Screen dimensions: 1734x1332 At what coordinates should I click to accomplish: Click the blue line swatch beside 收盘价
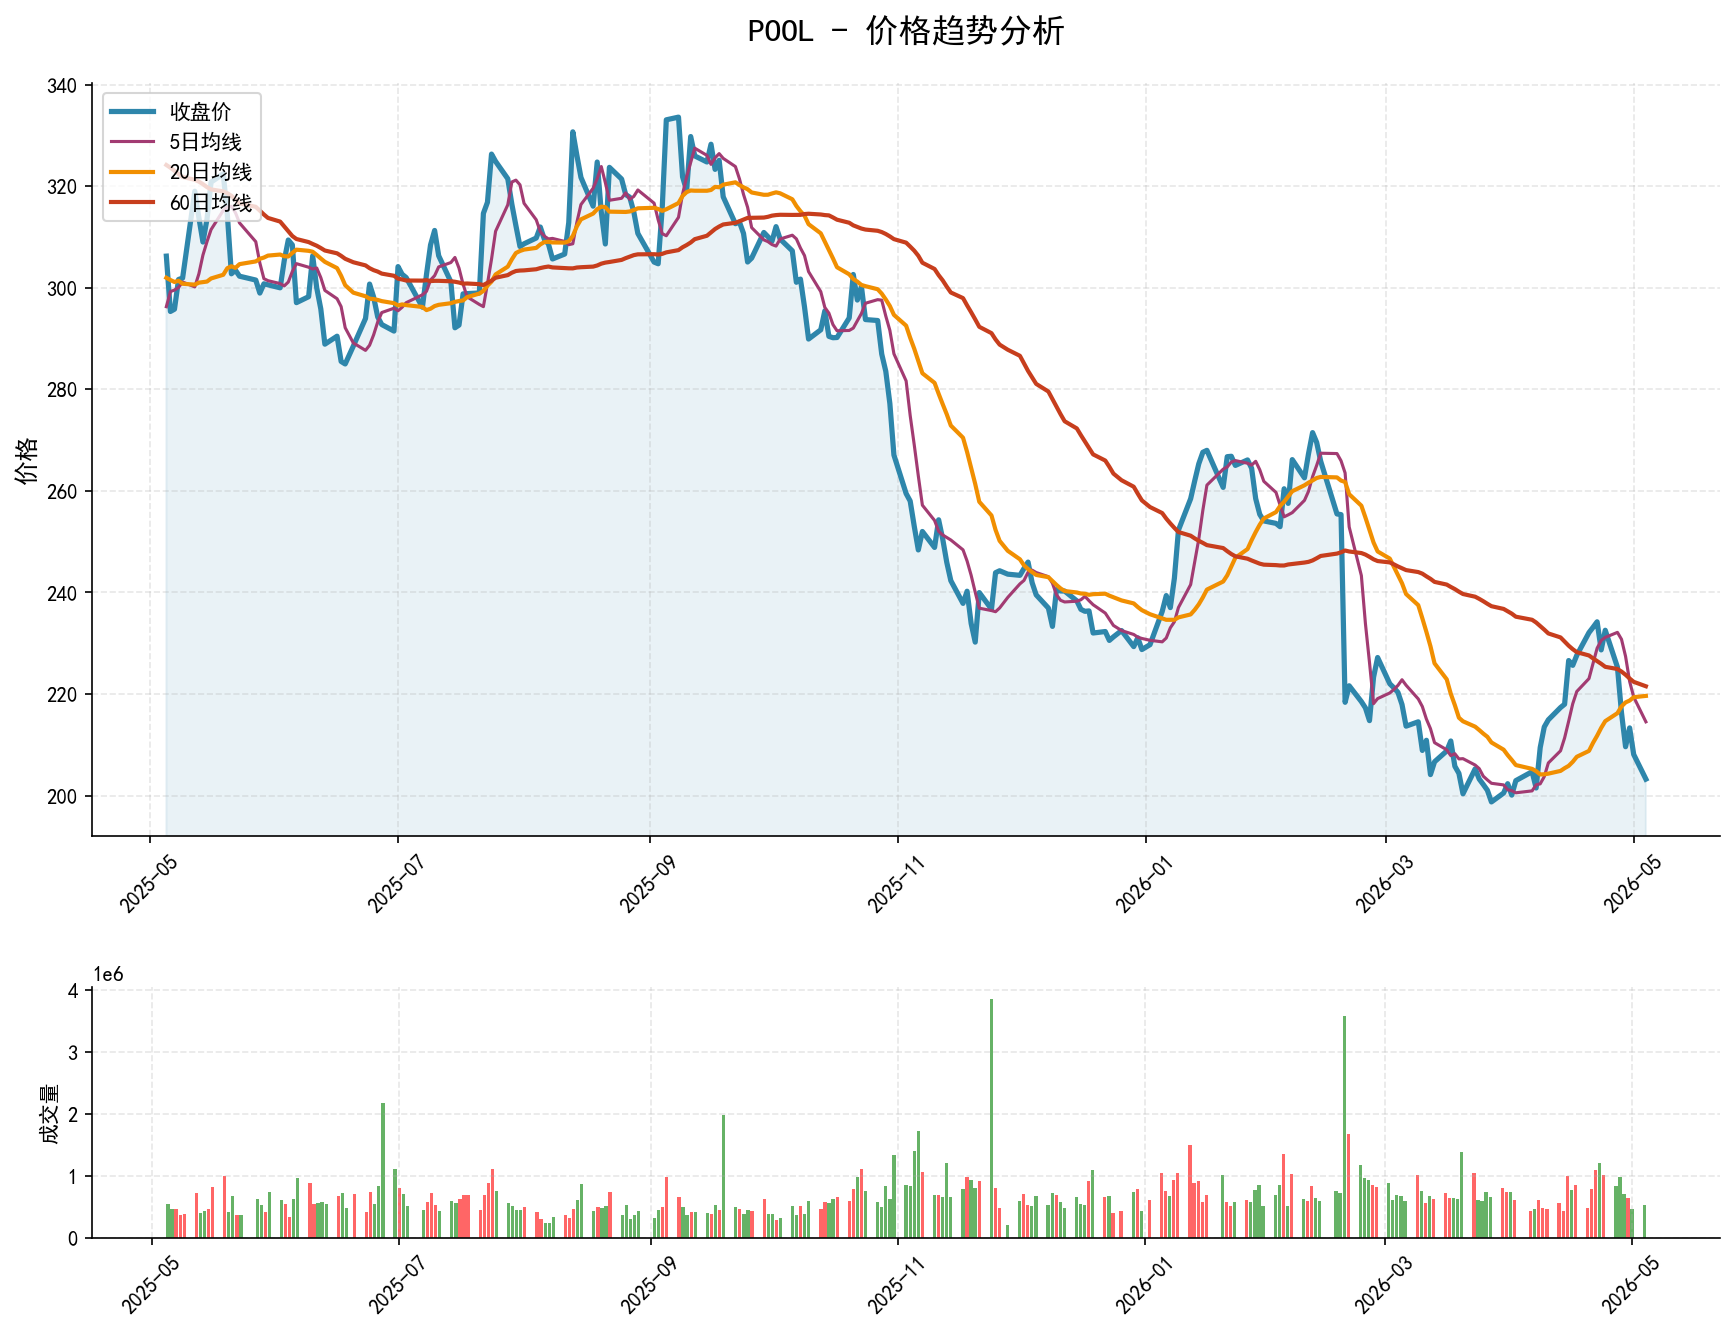tap(133, 111)
